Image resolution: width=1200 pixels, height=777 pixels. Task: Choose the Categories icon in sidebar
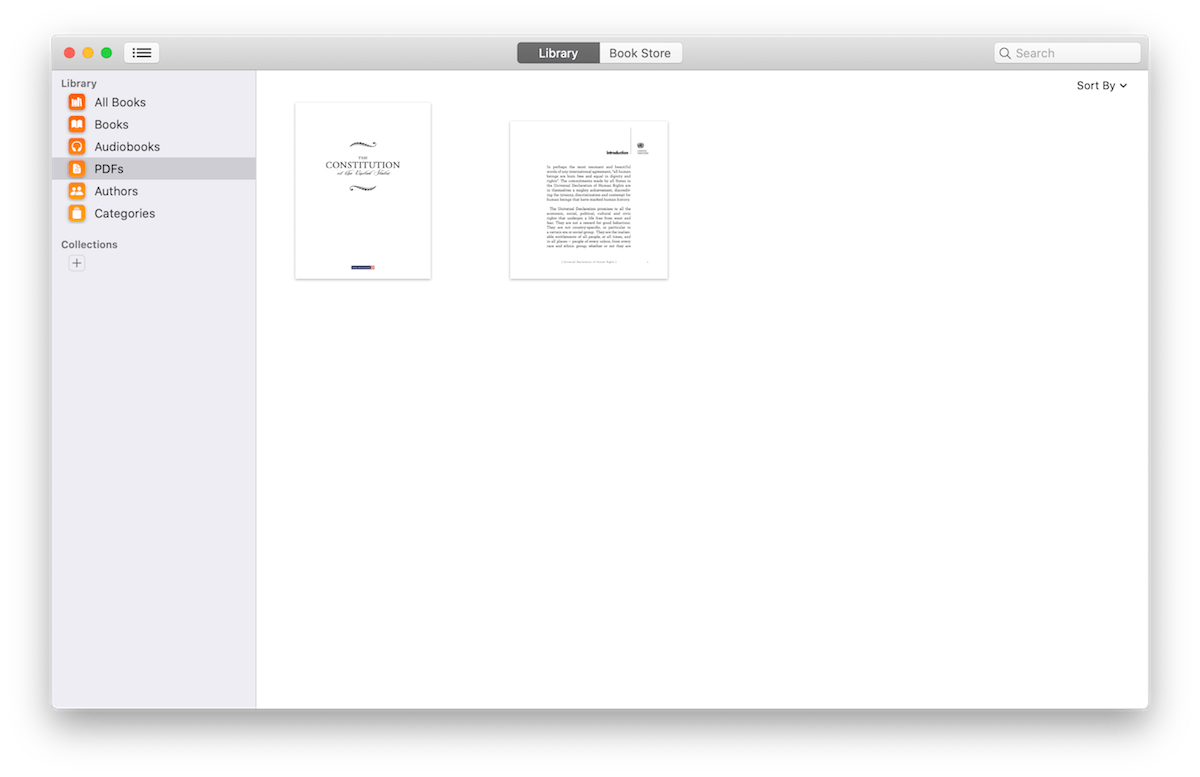77,213
